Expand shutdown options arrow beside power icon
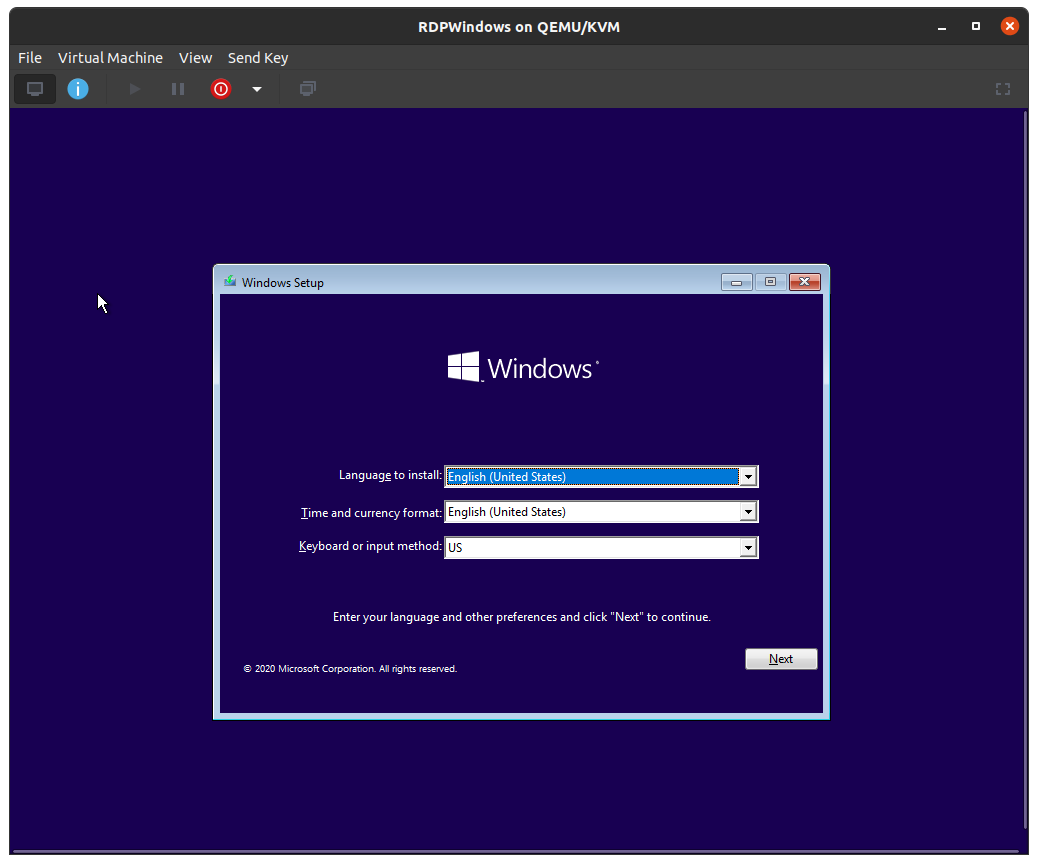 point(257,89)
